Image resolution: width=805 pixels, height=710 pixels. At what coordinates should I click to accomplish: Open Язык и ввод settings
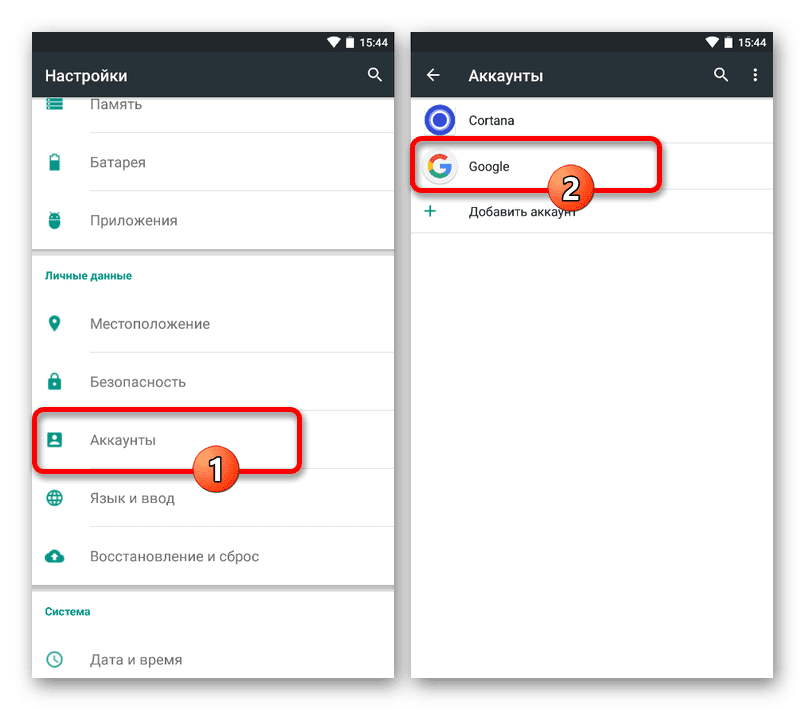pos(213,498)
